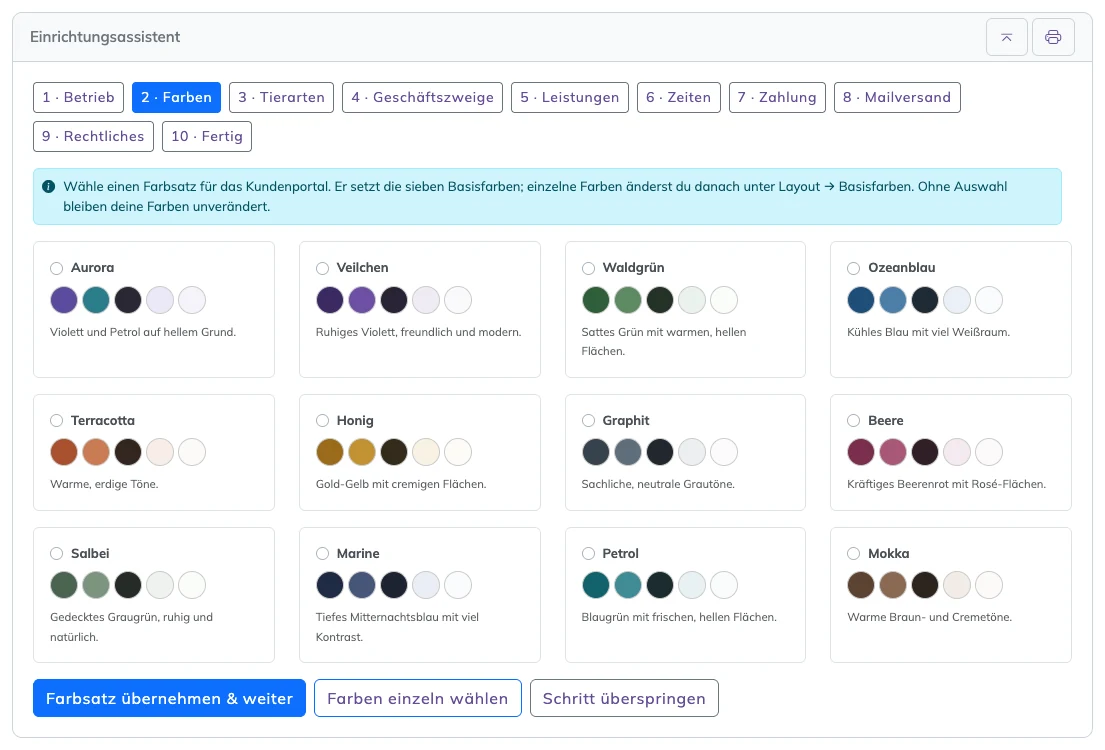Choose the Honig color set radio
This screenshot has width=1105, height=750.
[322, 420]
